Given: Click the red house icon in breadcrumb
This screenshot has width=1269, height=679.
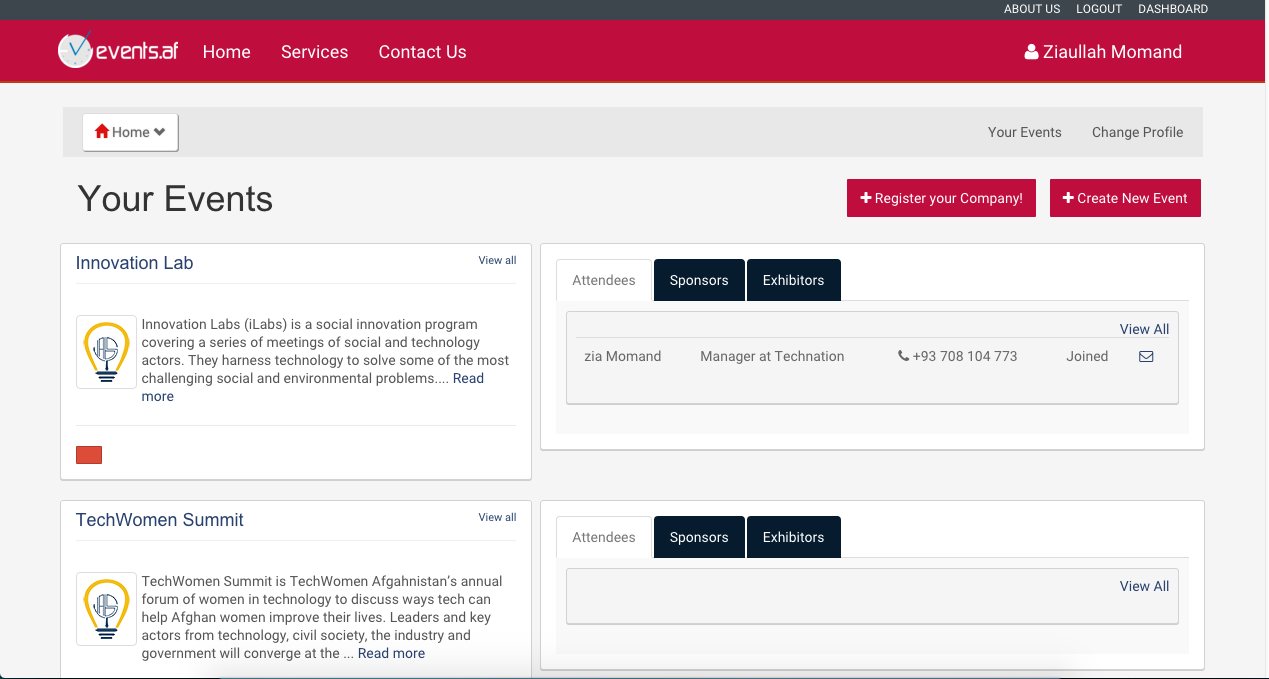Looking at the screenshot, I should (x=101, y=132).
